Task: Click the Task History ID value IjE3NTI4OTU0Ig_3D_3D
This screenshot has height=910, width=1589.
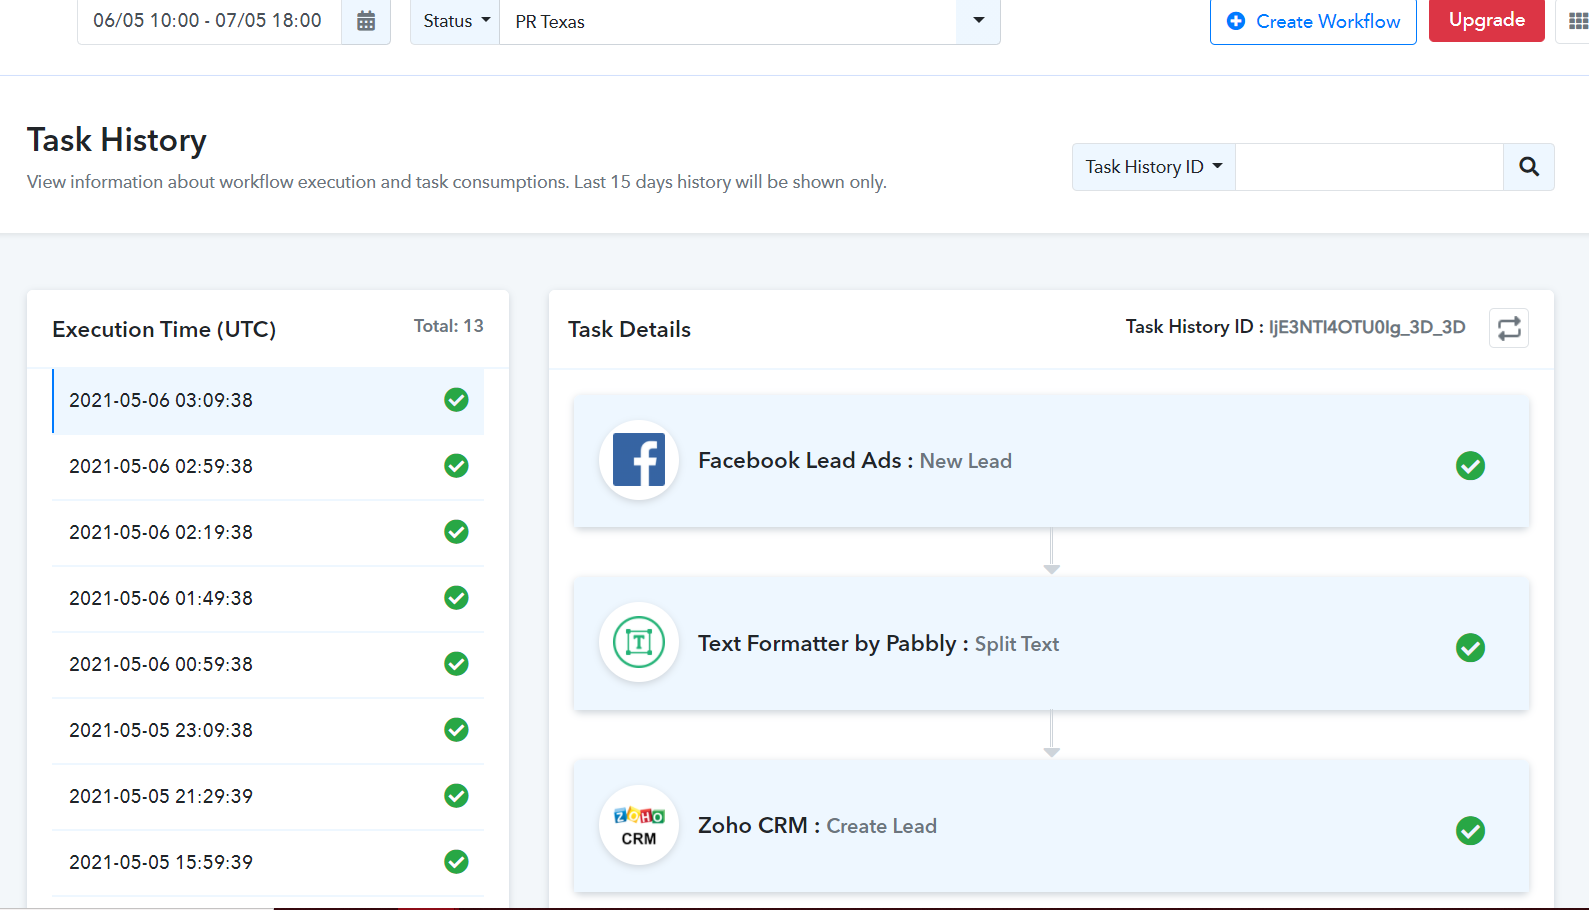Action: (1367, 327)
